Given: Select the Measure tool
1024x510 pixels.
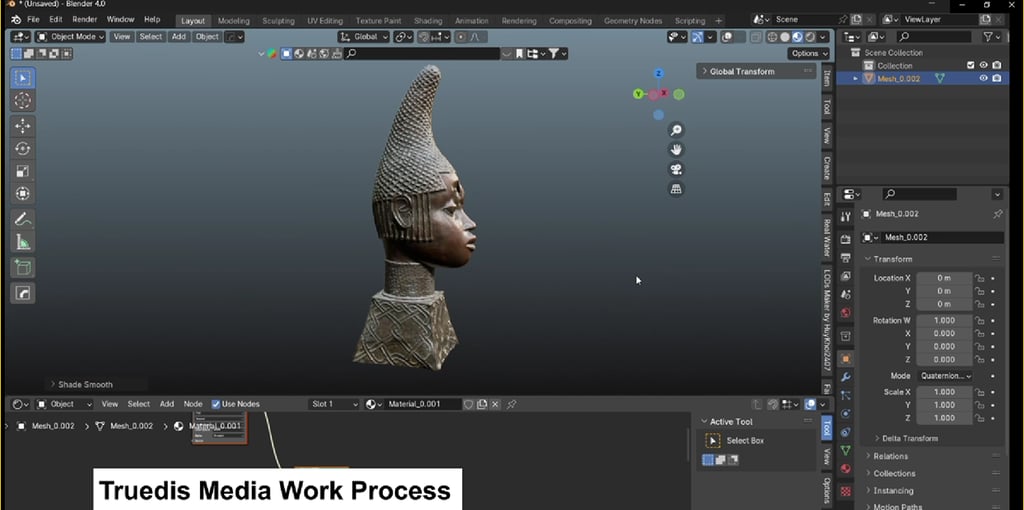Looking at the screenshot, I should (x=23, y=242).
